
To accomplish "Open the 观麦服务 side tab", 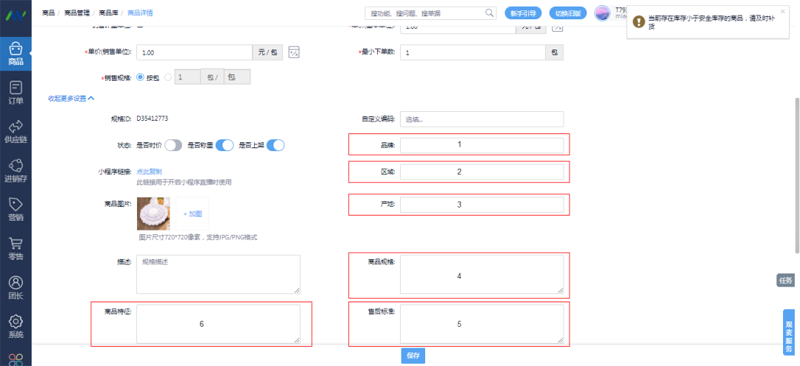I will [x=789, y=332].
